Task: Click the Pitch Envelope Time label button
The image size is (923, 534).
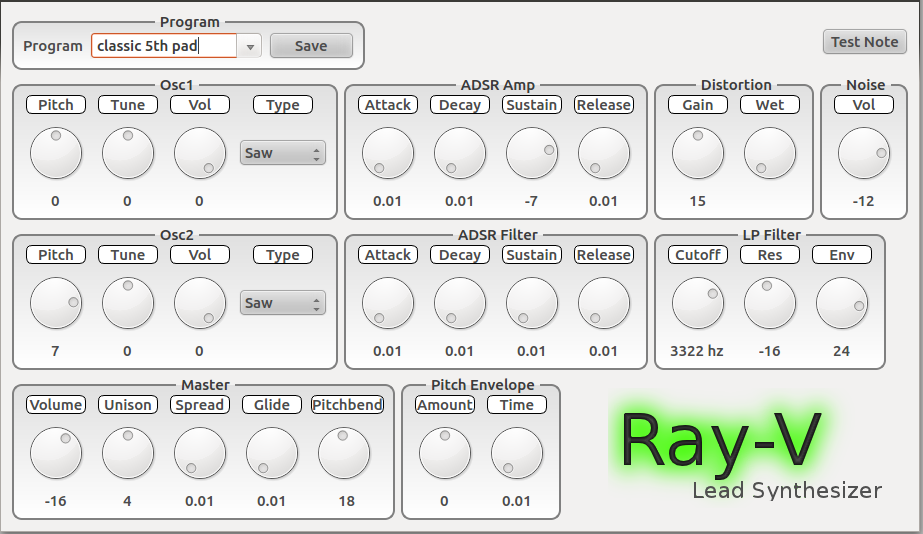Action: pyautogui.click(x=517, y=405)
